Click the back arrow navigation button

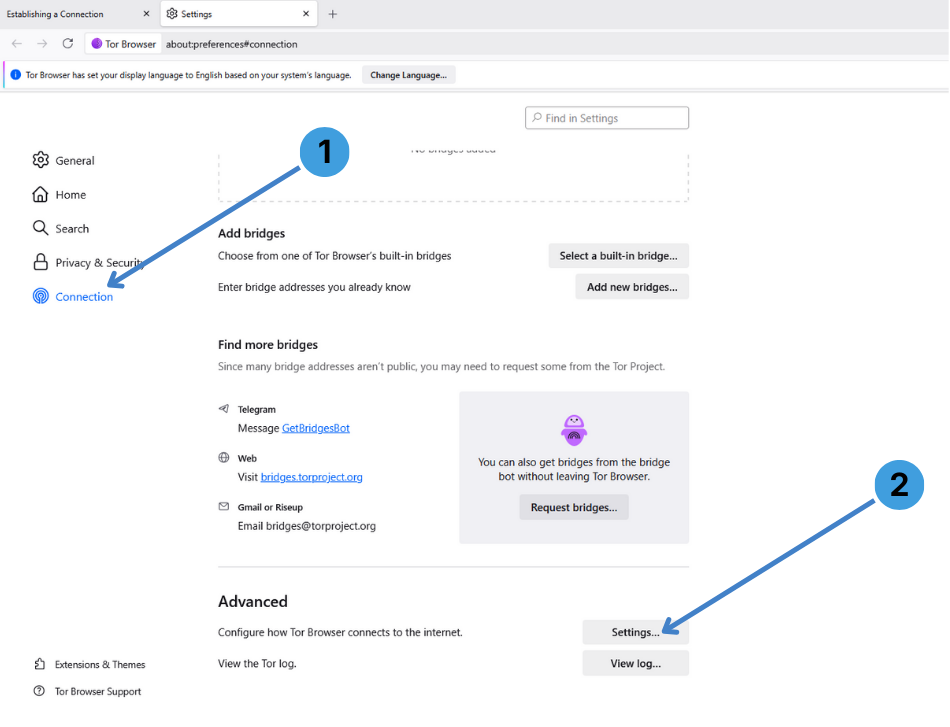pos(17,44)
